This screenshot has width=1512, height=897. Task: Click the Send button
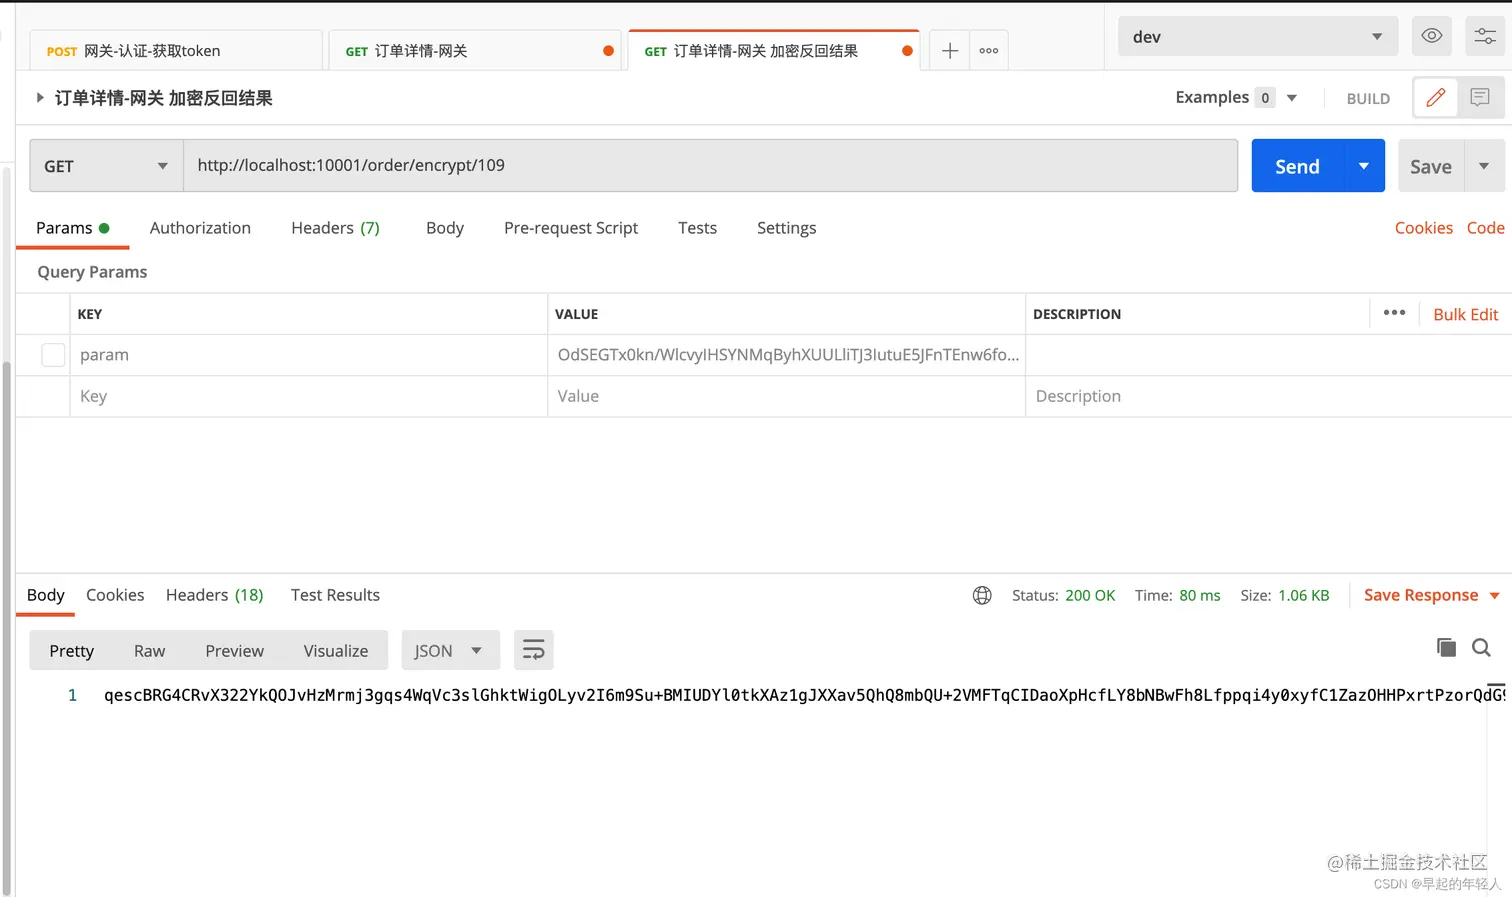[1297, 166]
